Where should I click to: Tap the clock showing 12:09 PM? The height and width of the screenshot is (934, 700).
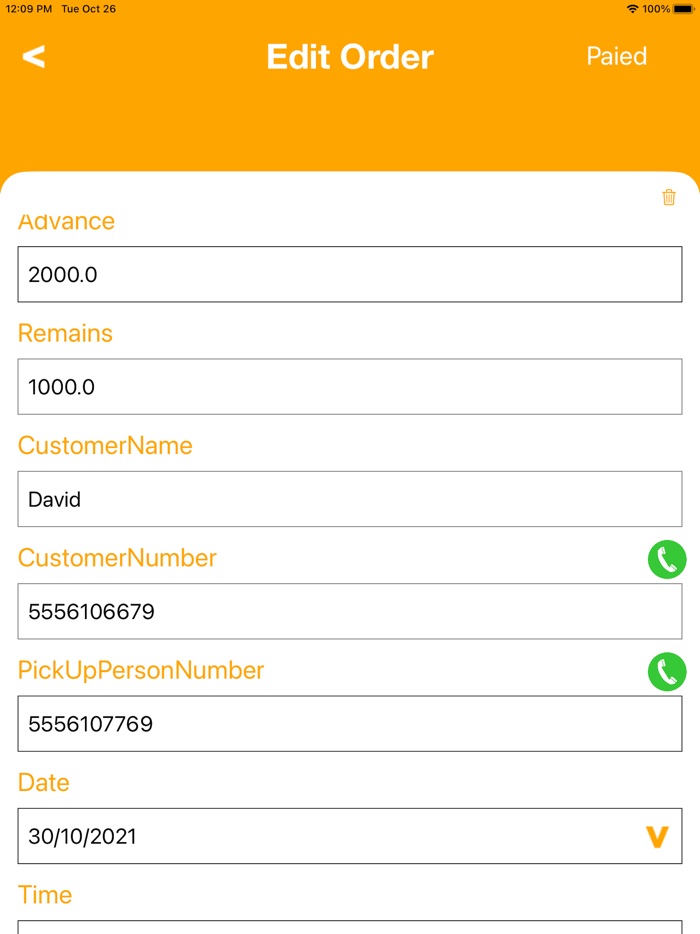(28, 9)
